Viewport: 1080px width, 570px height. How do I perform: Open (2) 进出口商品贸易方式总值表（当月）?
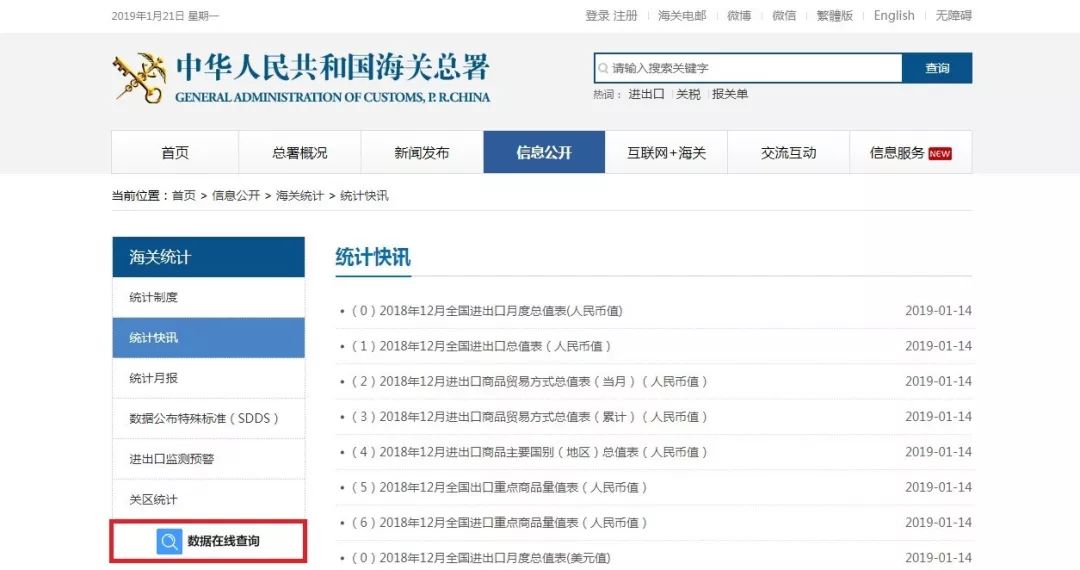pos(530,381)
